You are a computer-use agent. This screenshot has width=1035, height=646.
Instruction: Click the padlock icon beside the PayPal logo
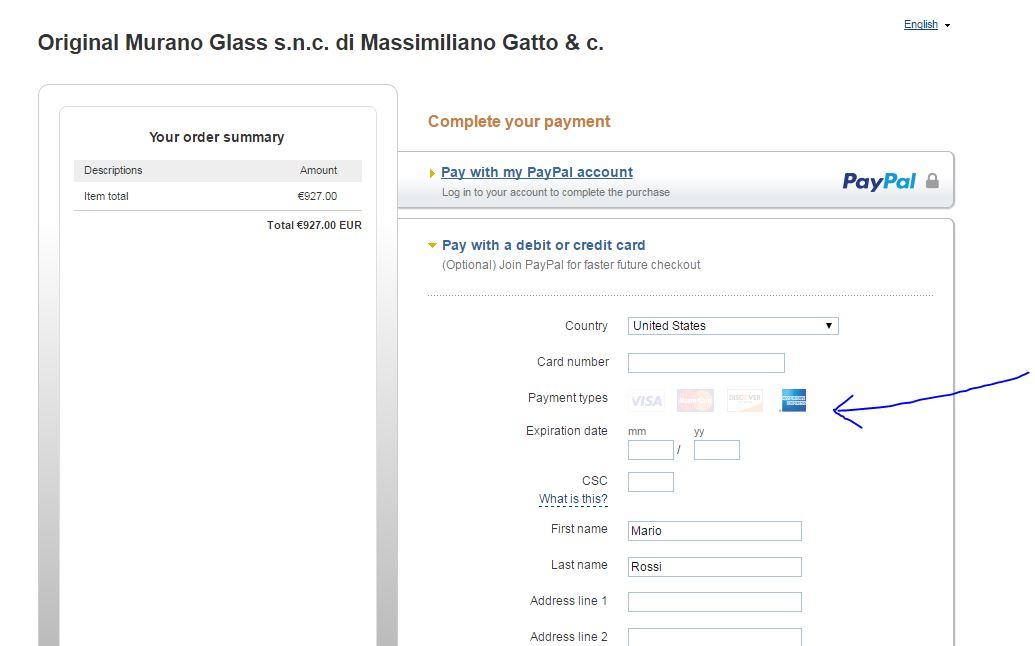pyautogui.click(x=930, y=181)
